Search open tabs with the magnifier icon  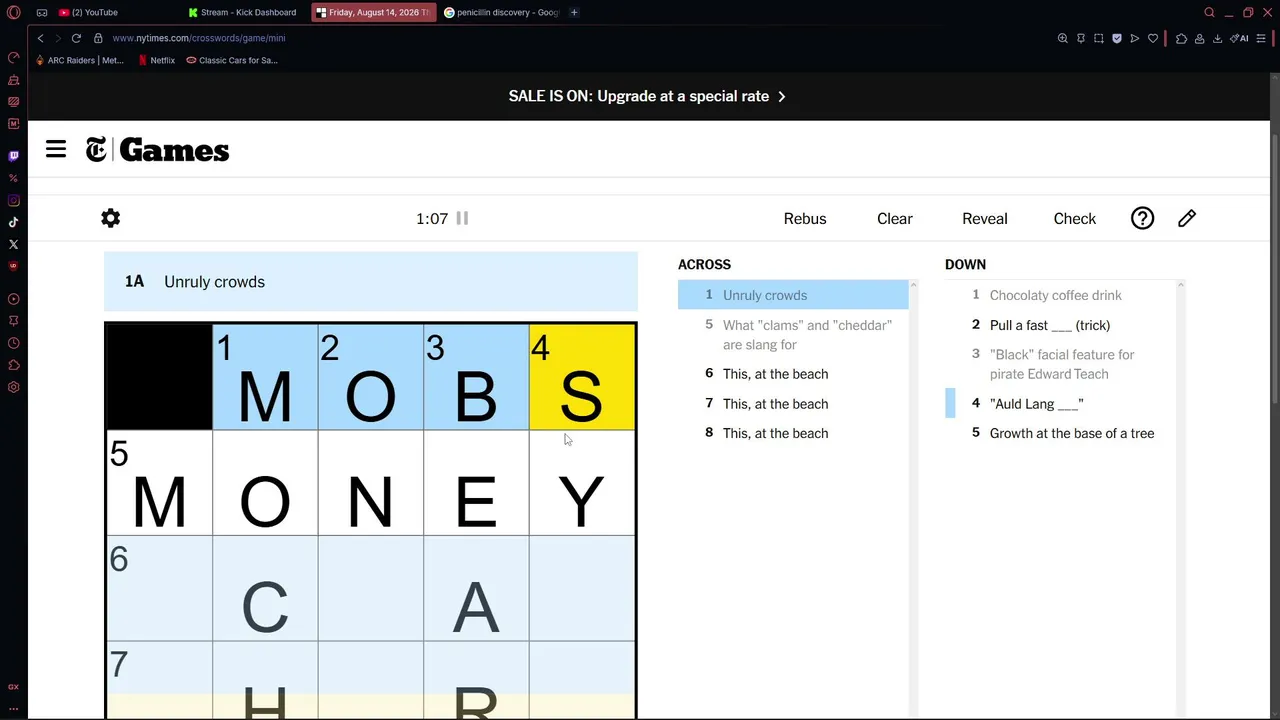(x=1209, y=12)
